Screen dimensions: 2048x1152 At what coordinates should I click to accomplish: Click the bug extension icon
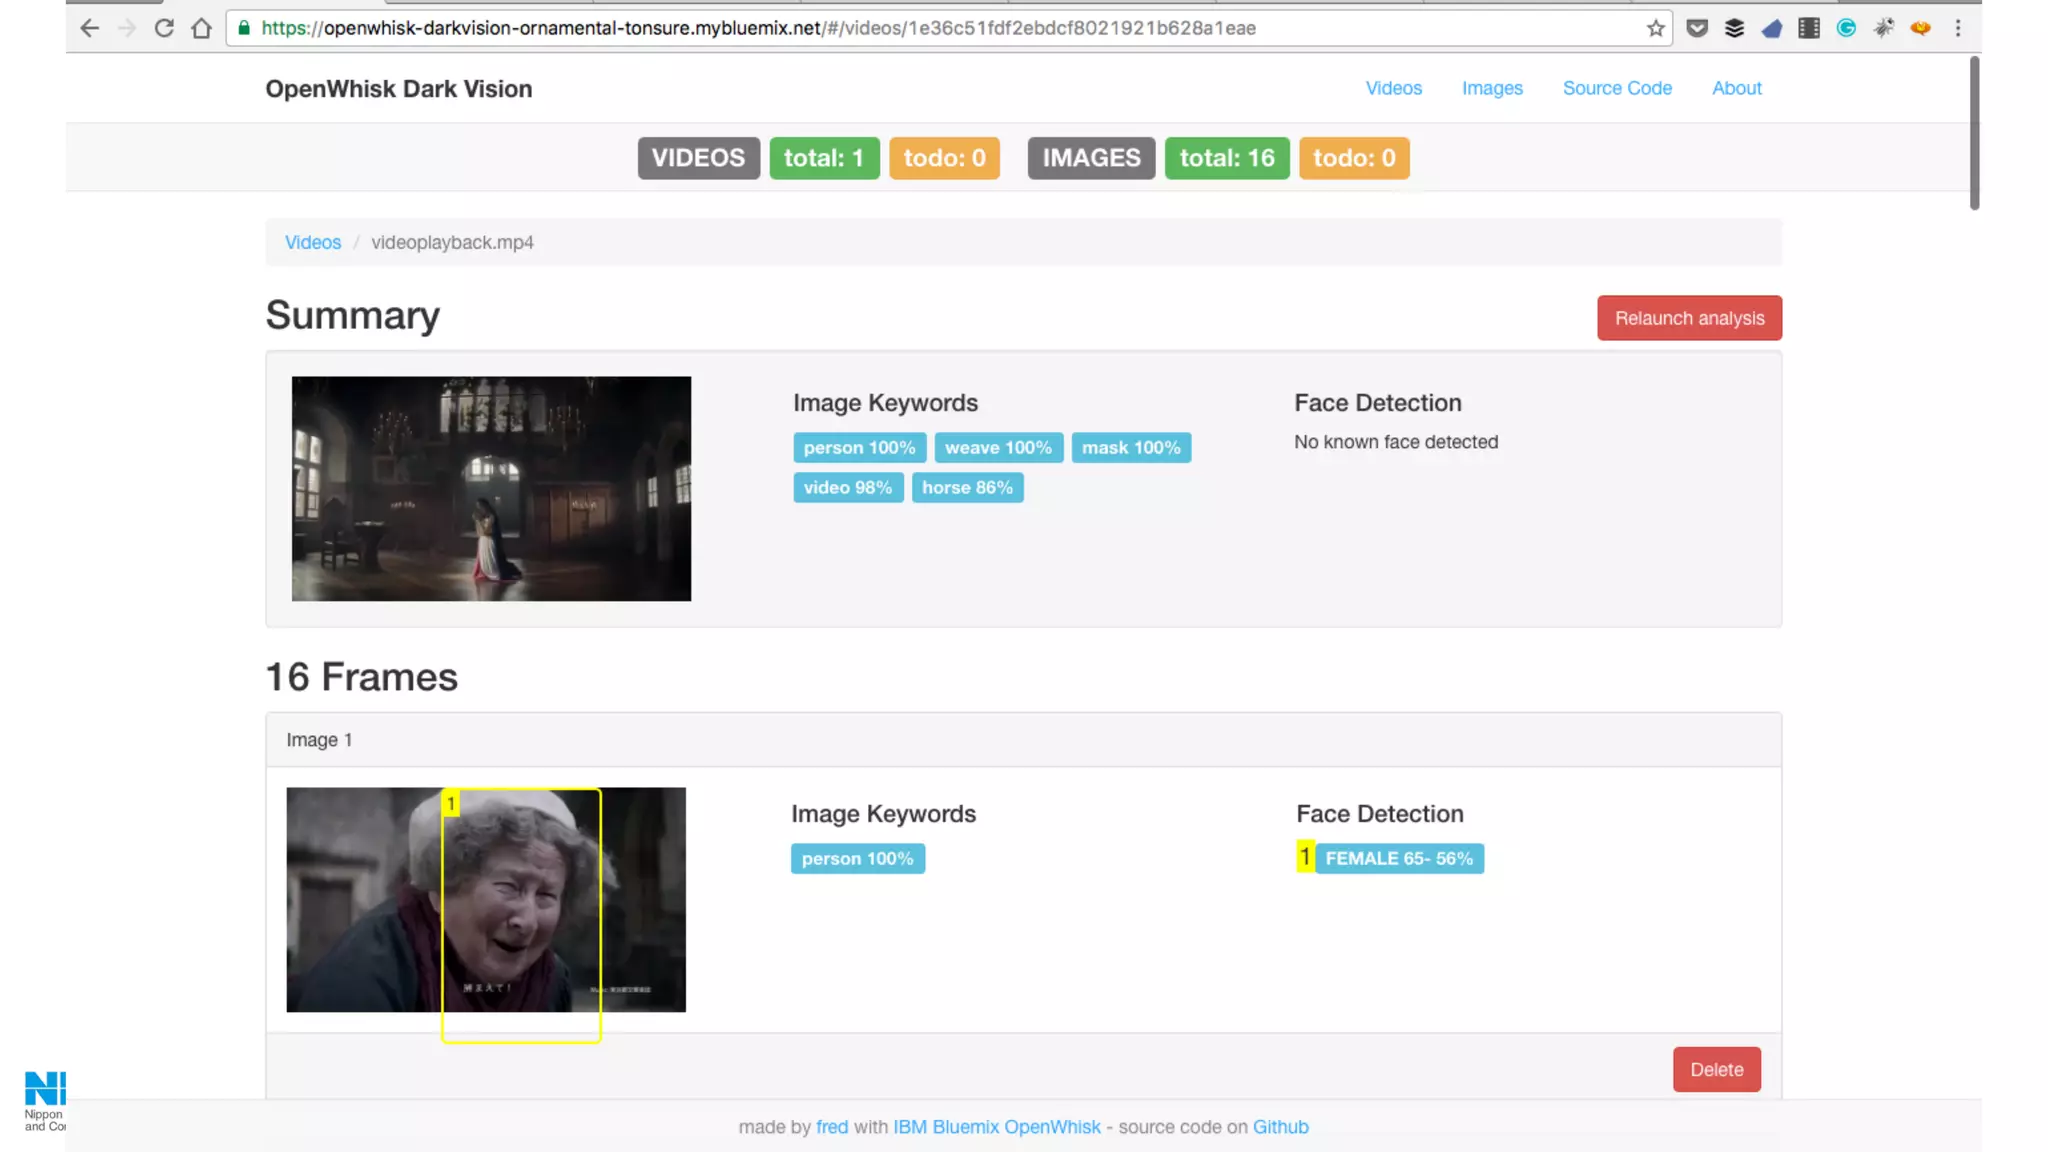click(x=1883, y=28)
